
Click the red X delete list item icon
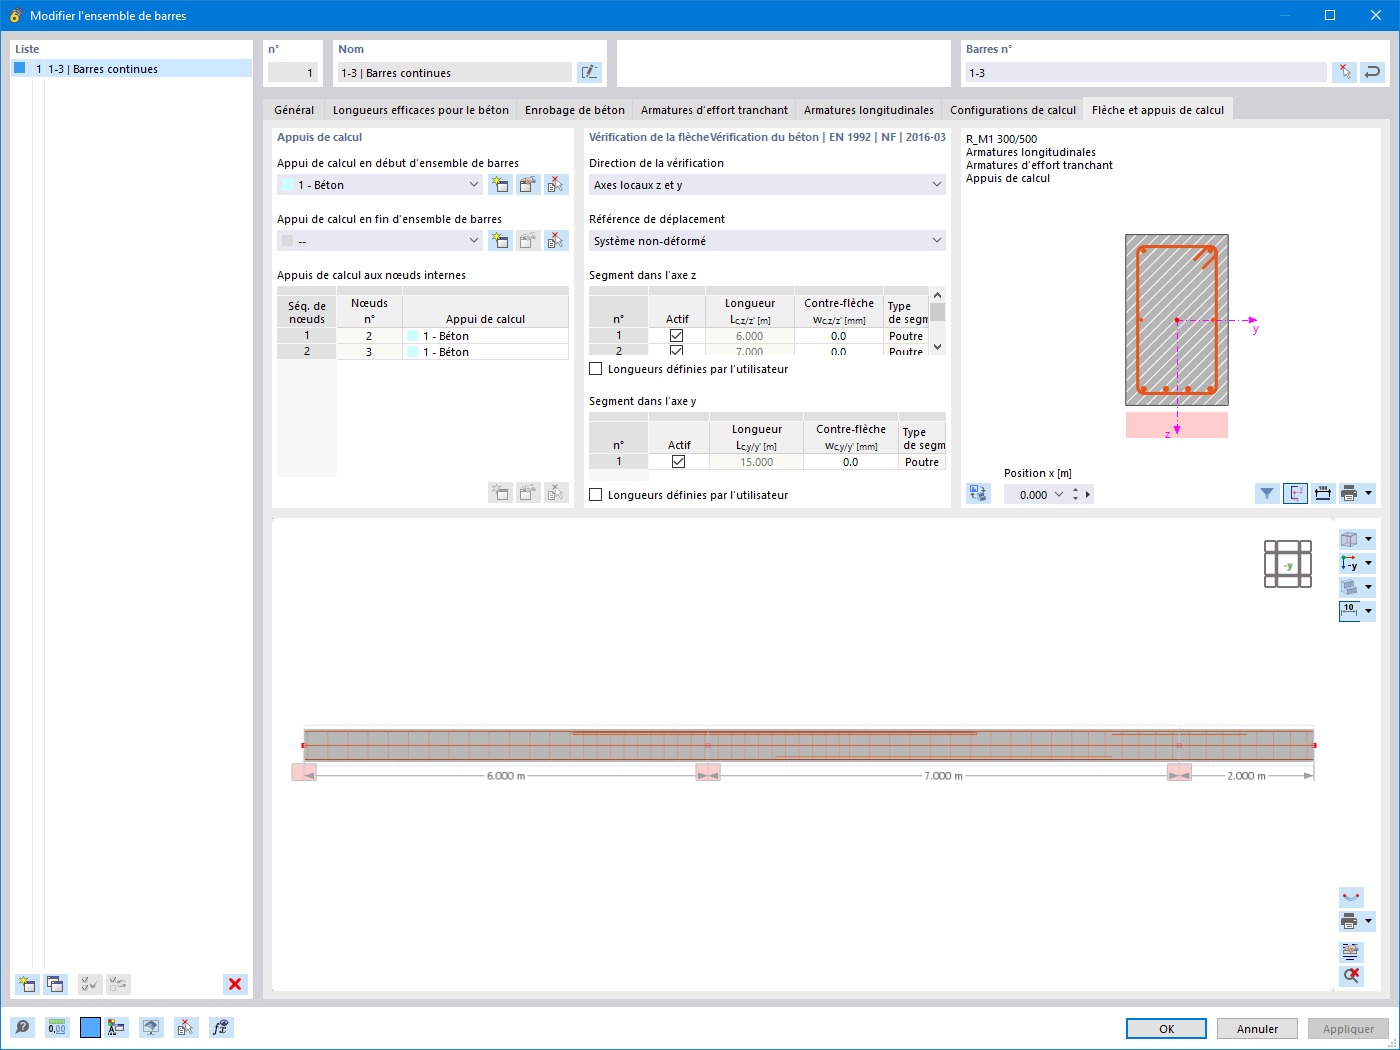coord(235,984)
